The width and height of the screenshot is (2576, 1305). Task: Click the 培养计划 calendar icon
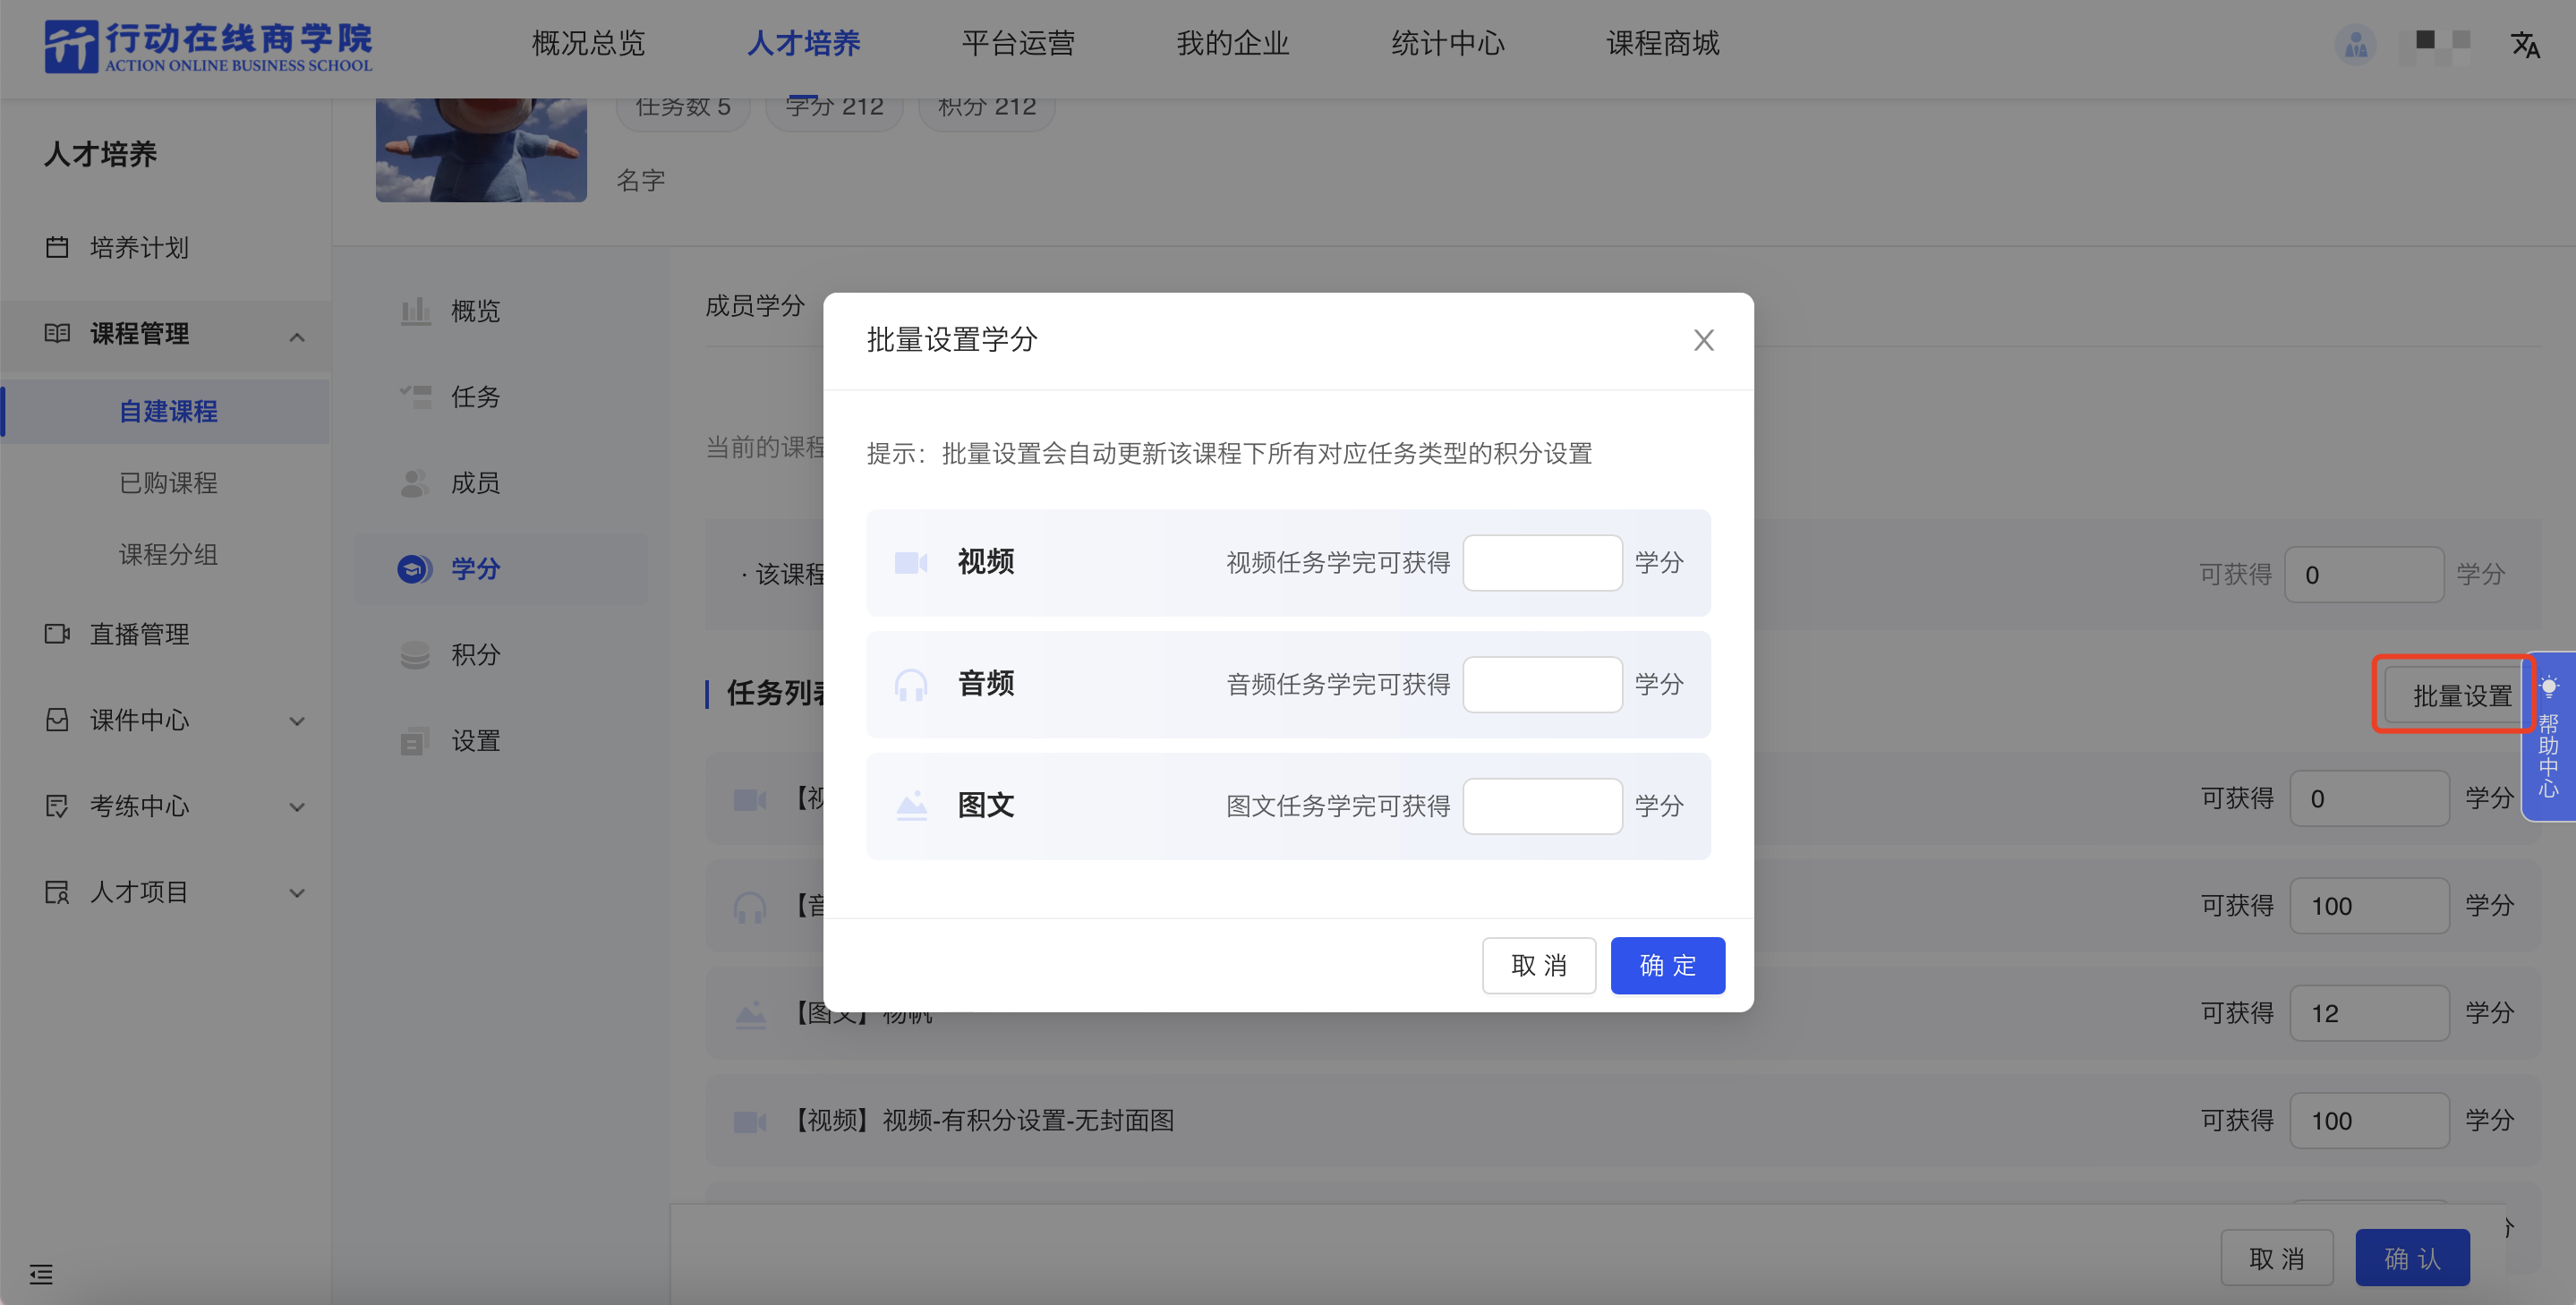tap(57, 247)
